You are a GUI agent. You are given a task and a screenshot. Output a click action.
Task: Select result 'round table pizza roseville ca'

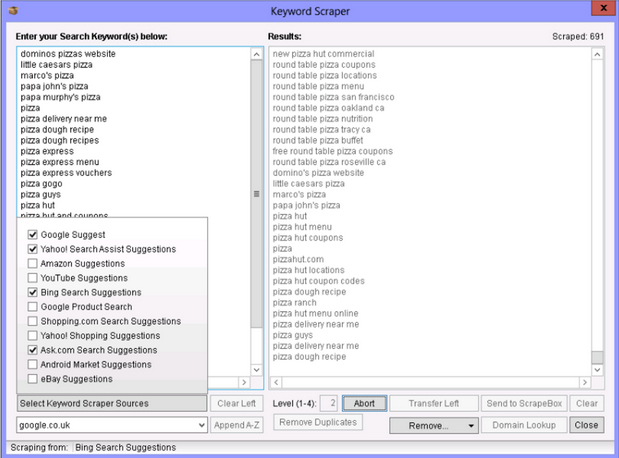tap(329, 162)
